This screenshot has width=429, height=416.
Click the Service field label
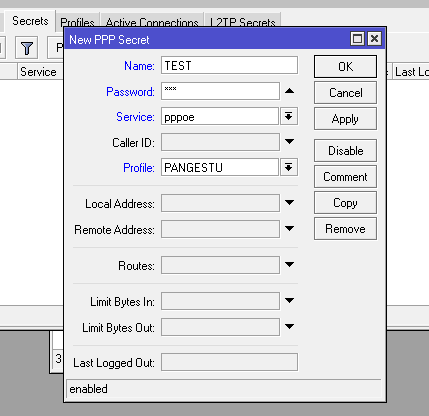tap(135, 117)
